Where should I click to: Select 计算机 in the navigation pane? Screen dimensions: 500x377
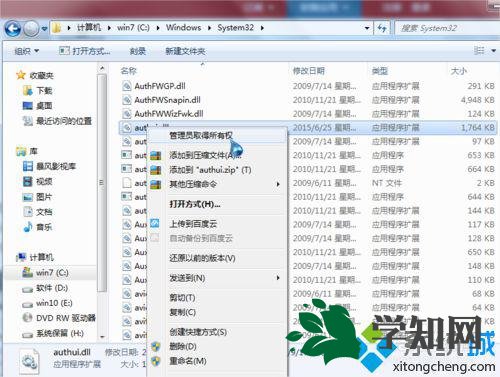pyautogui.click(x=35, y=257)
